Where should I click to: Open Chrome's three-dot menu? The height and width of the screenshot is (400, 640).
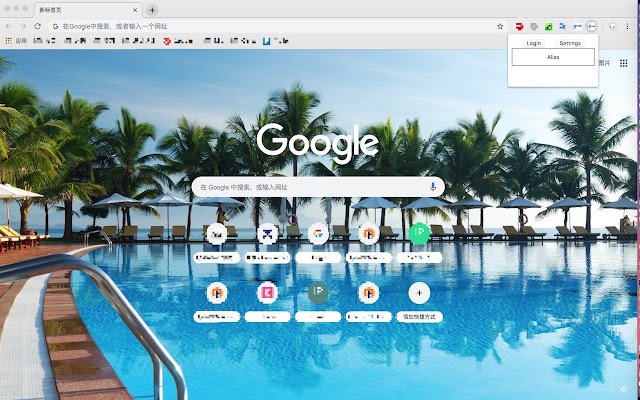[627, 27]
